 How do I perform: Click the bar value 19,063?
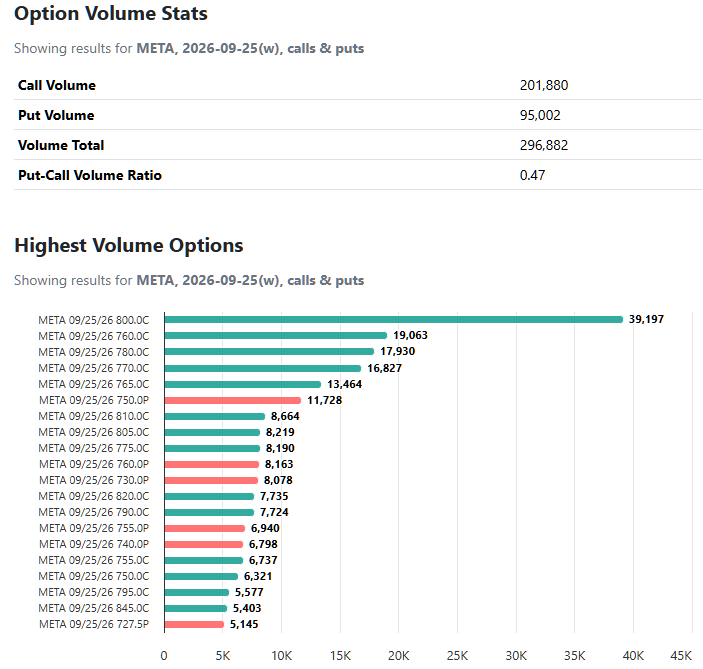[410, 335]
